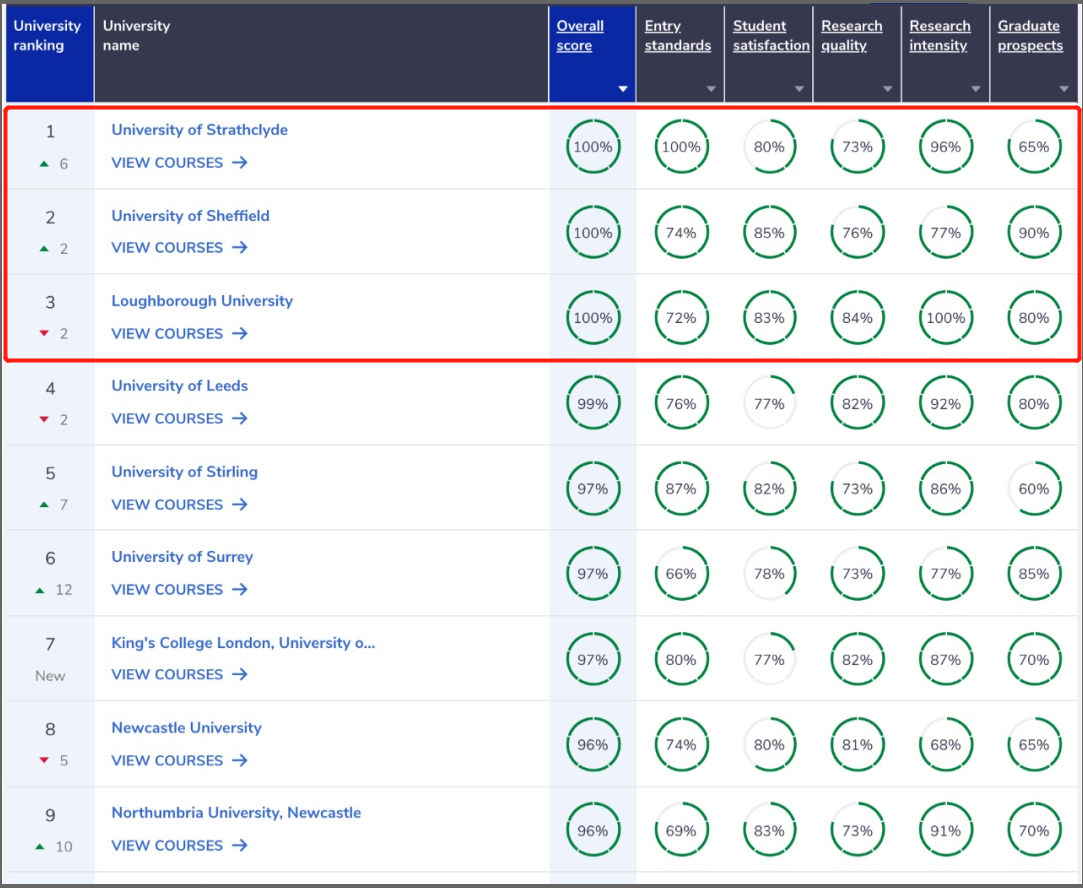The height and width of the screenshot is (888, 1083).
Task: Click Surrey's 85% Graduate prospects score
Action: tap(1034, 574)
